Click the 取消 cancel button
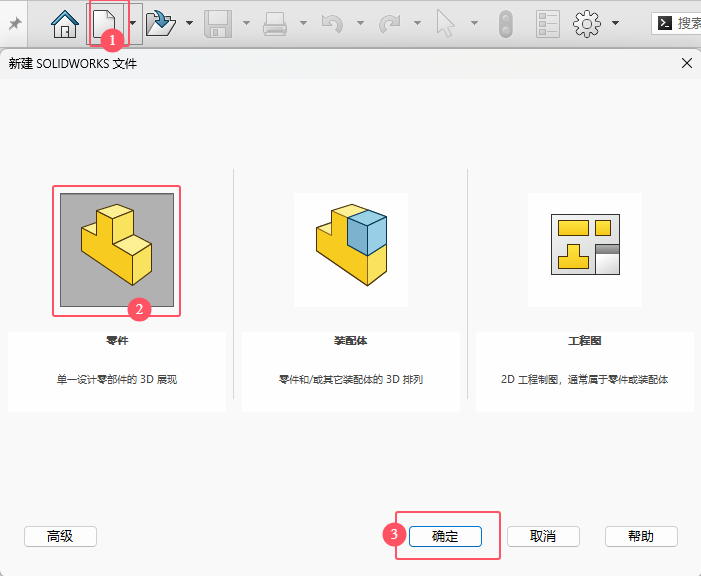This screenshot has height=576, width=701. tap(543, 536)
